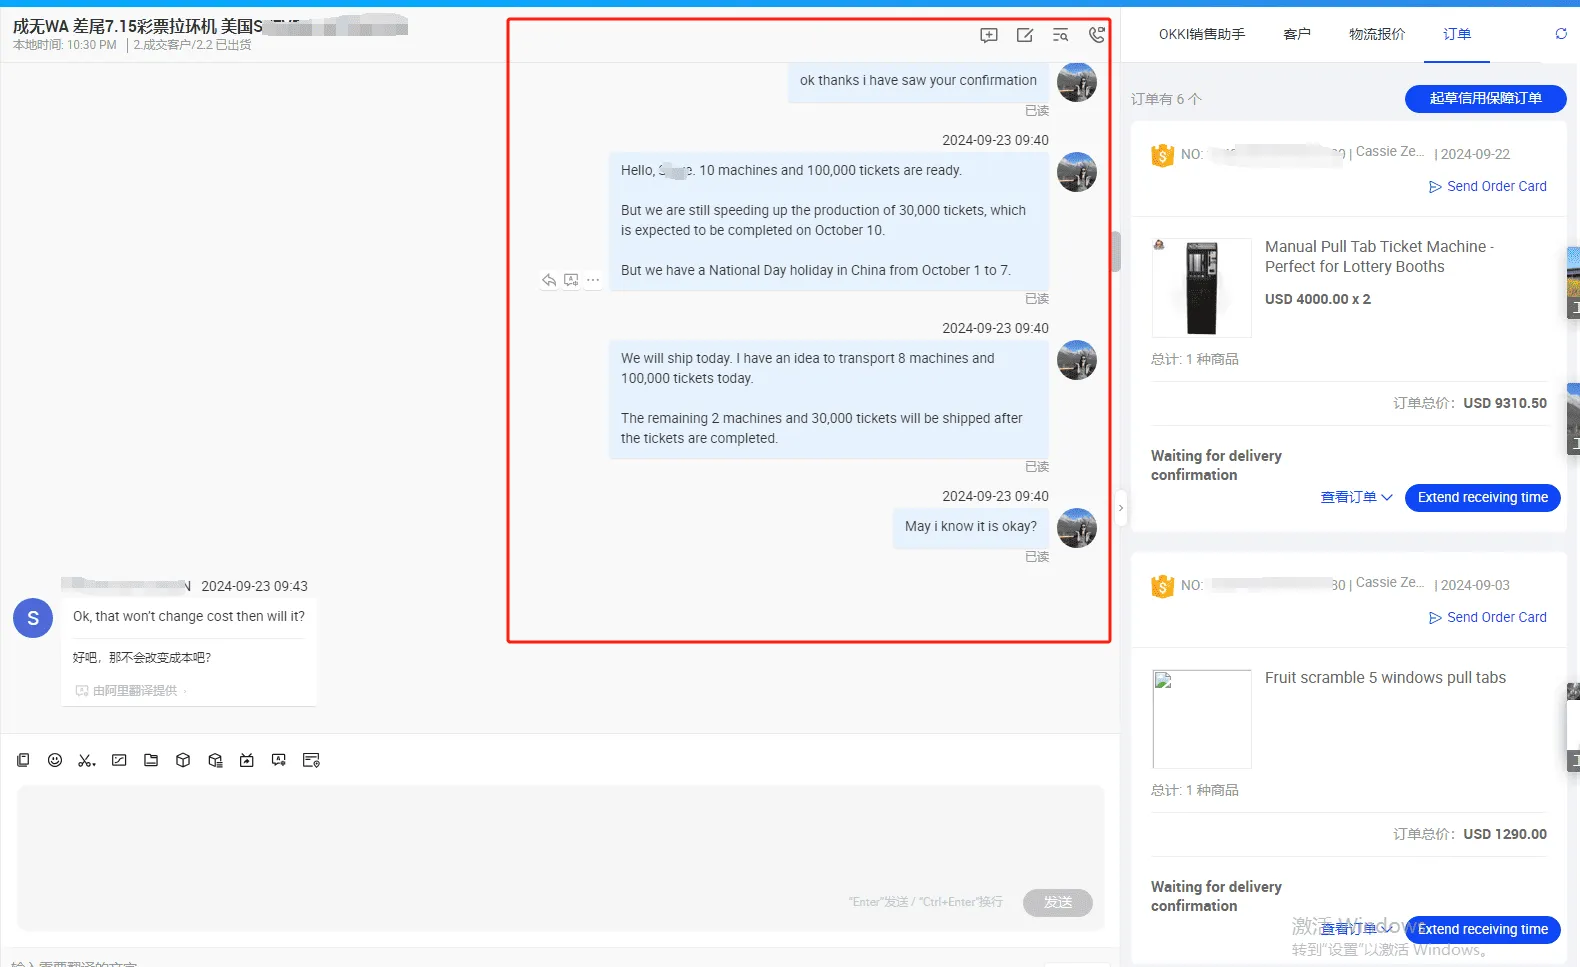Select the screenshot scissors tool
Image resolution: width=1580 pixels, height=967 pixels.
(87, 760)
